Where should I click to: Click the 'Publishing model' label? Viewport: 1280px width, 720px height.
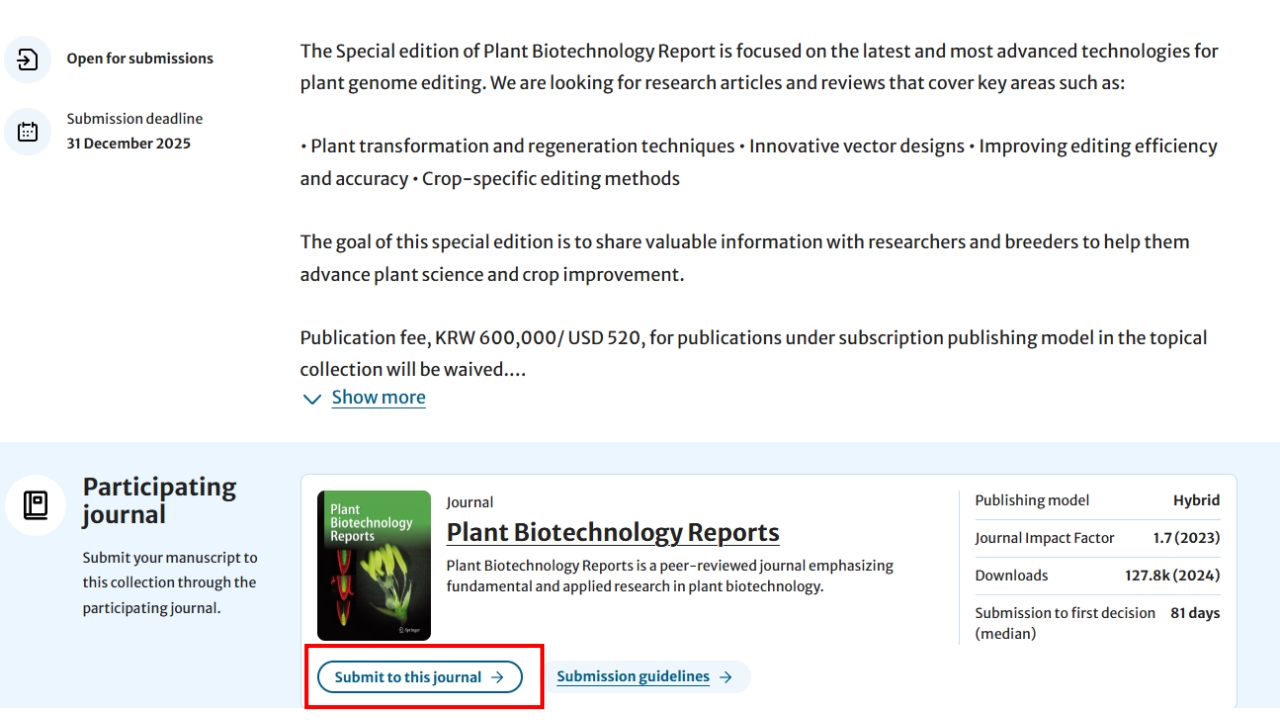[x=1032, y=500]
